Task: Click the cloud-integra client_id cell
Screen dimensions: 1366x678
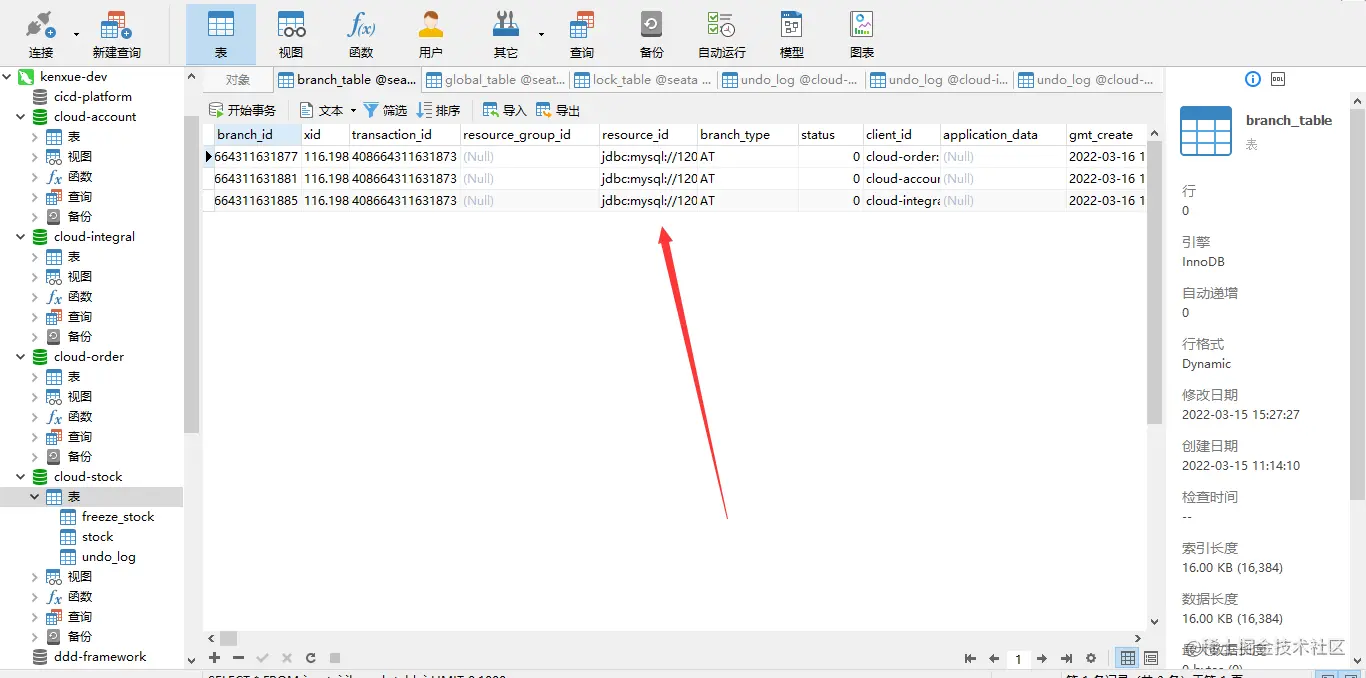Action: pyautogui.click(x=902, y=201)
